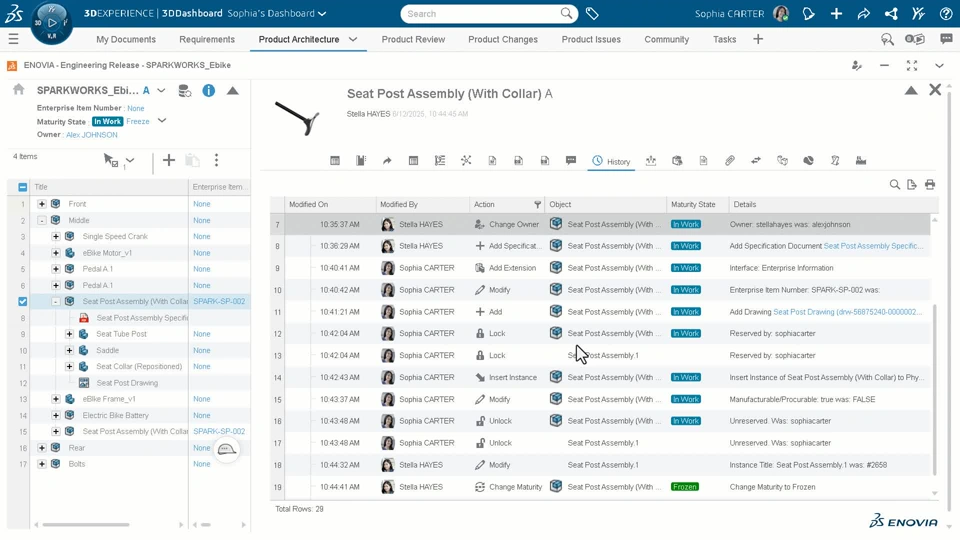Collapse the header with the triangle beside info icon
960x540 pixels.
click(233, 91)
